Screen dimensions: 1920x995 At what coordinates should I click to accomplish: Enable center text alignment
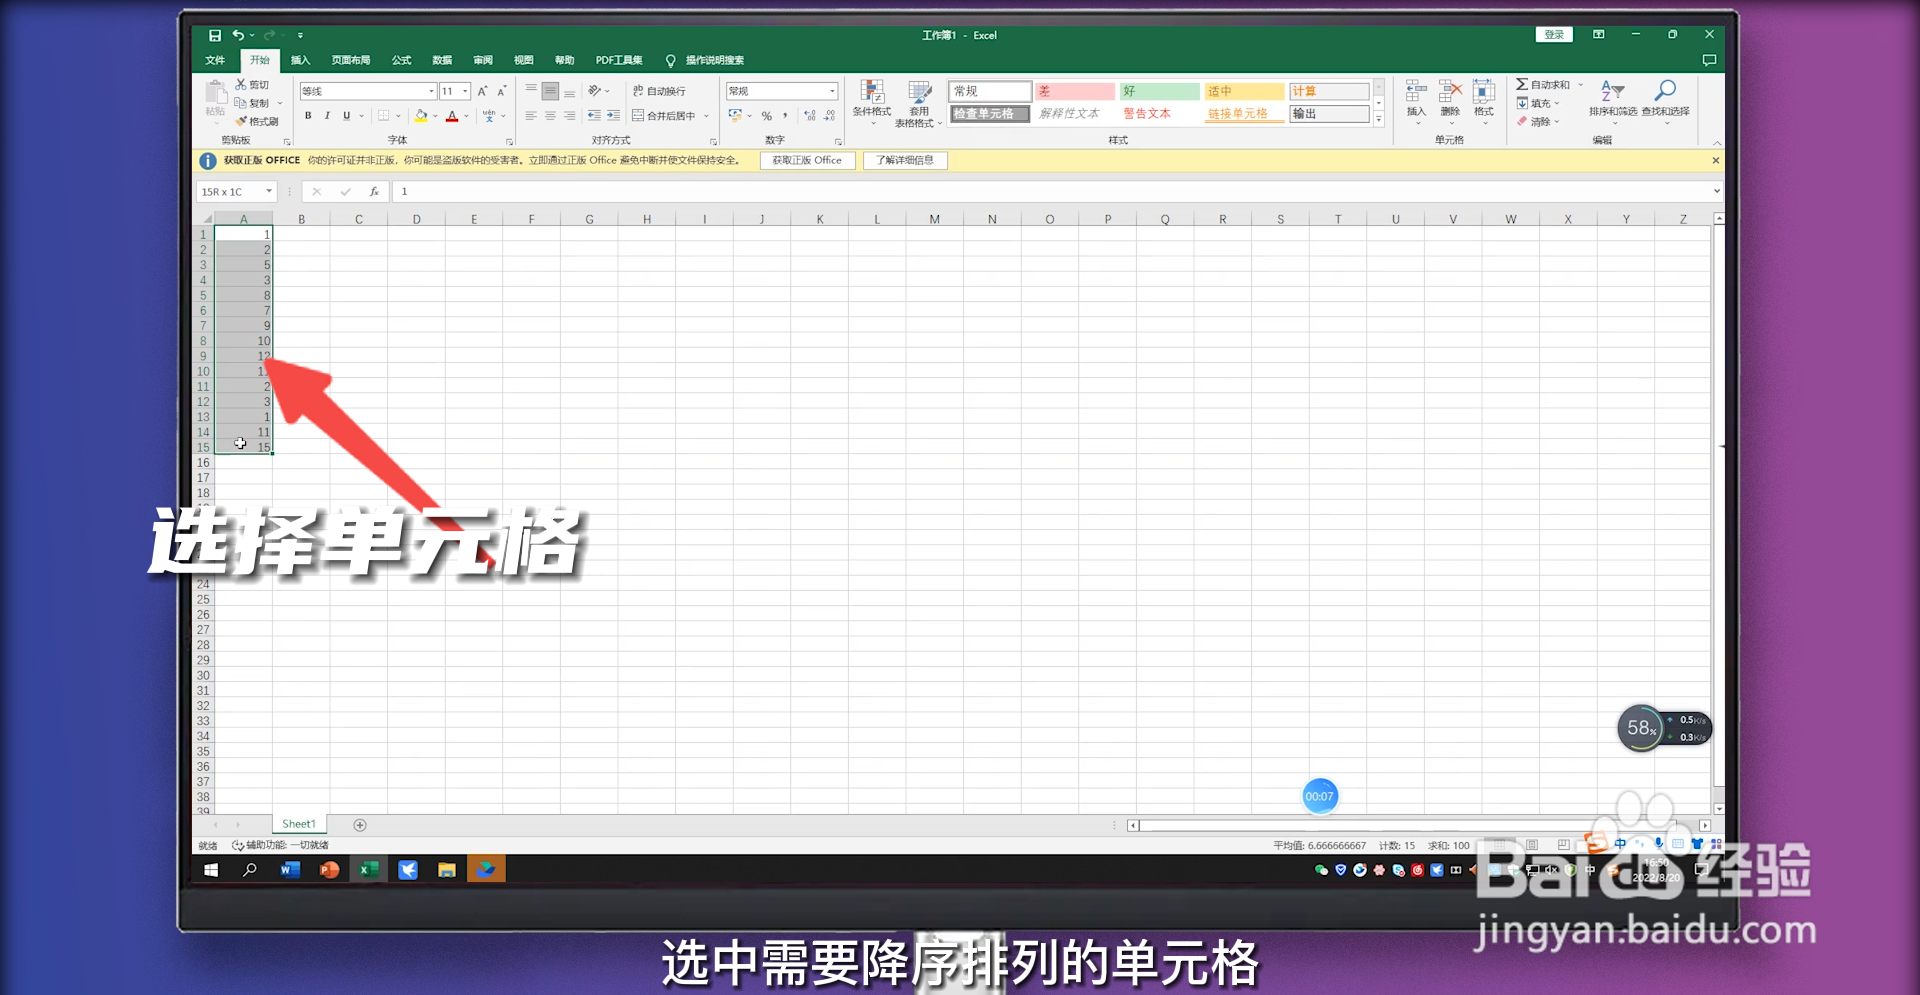click(x=549, y=116)
